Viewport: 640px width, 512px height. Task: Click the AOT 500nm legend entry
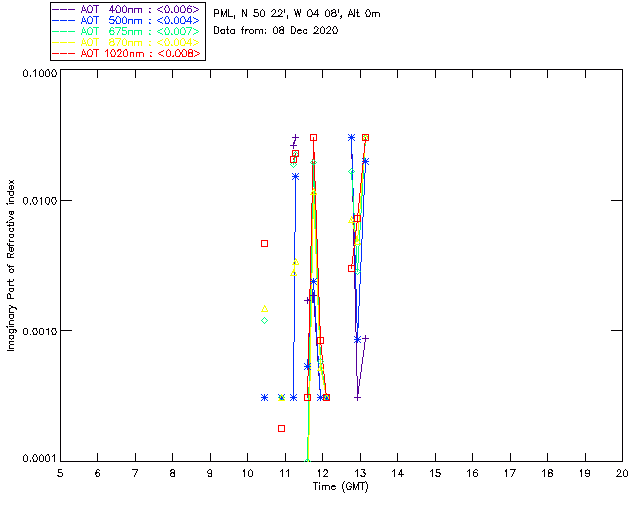pos(127,20)
